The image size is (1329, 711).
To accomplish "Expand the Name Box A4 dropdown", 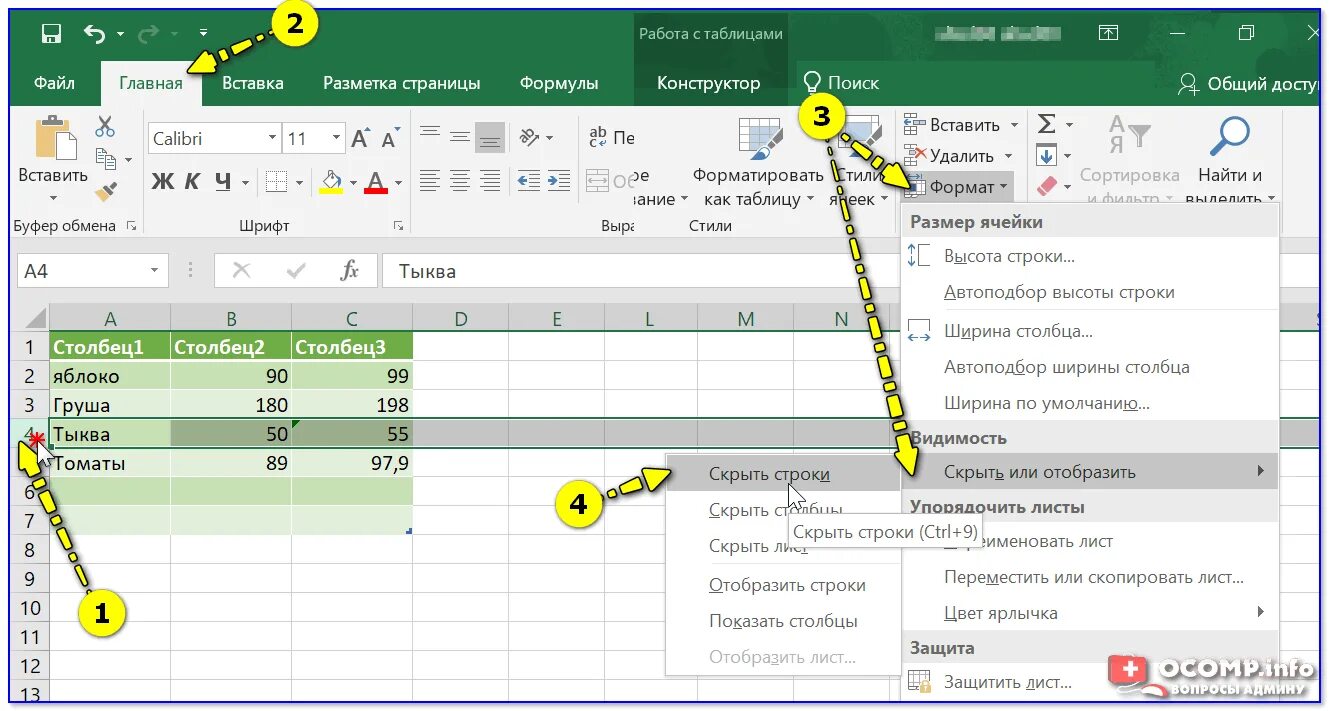I will tap(154, 271).
